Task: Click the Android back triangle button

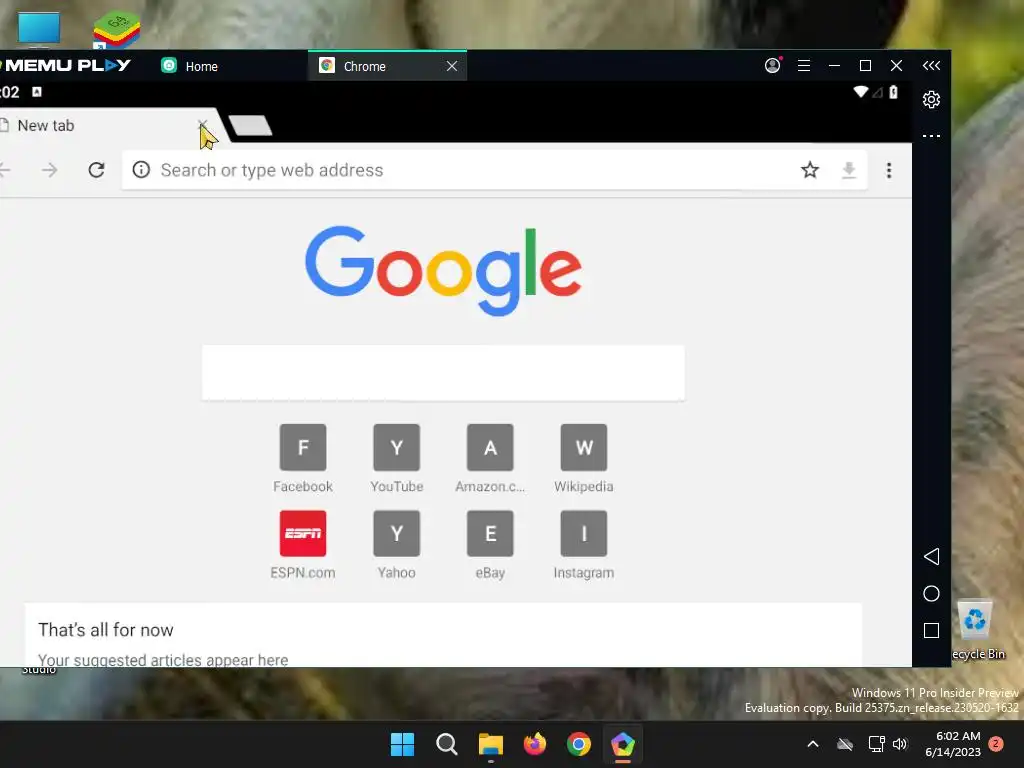Action: [x=931, y=556]
